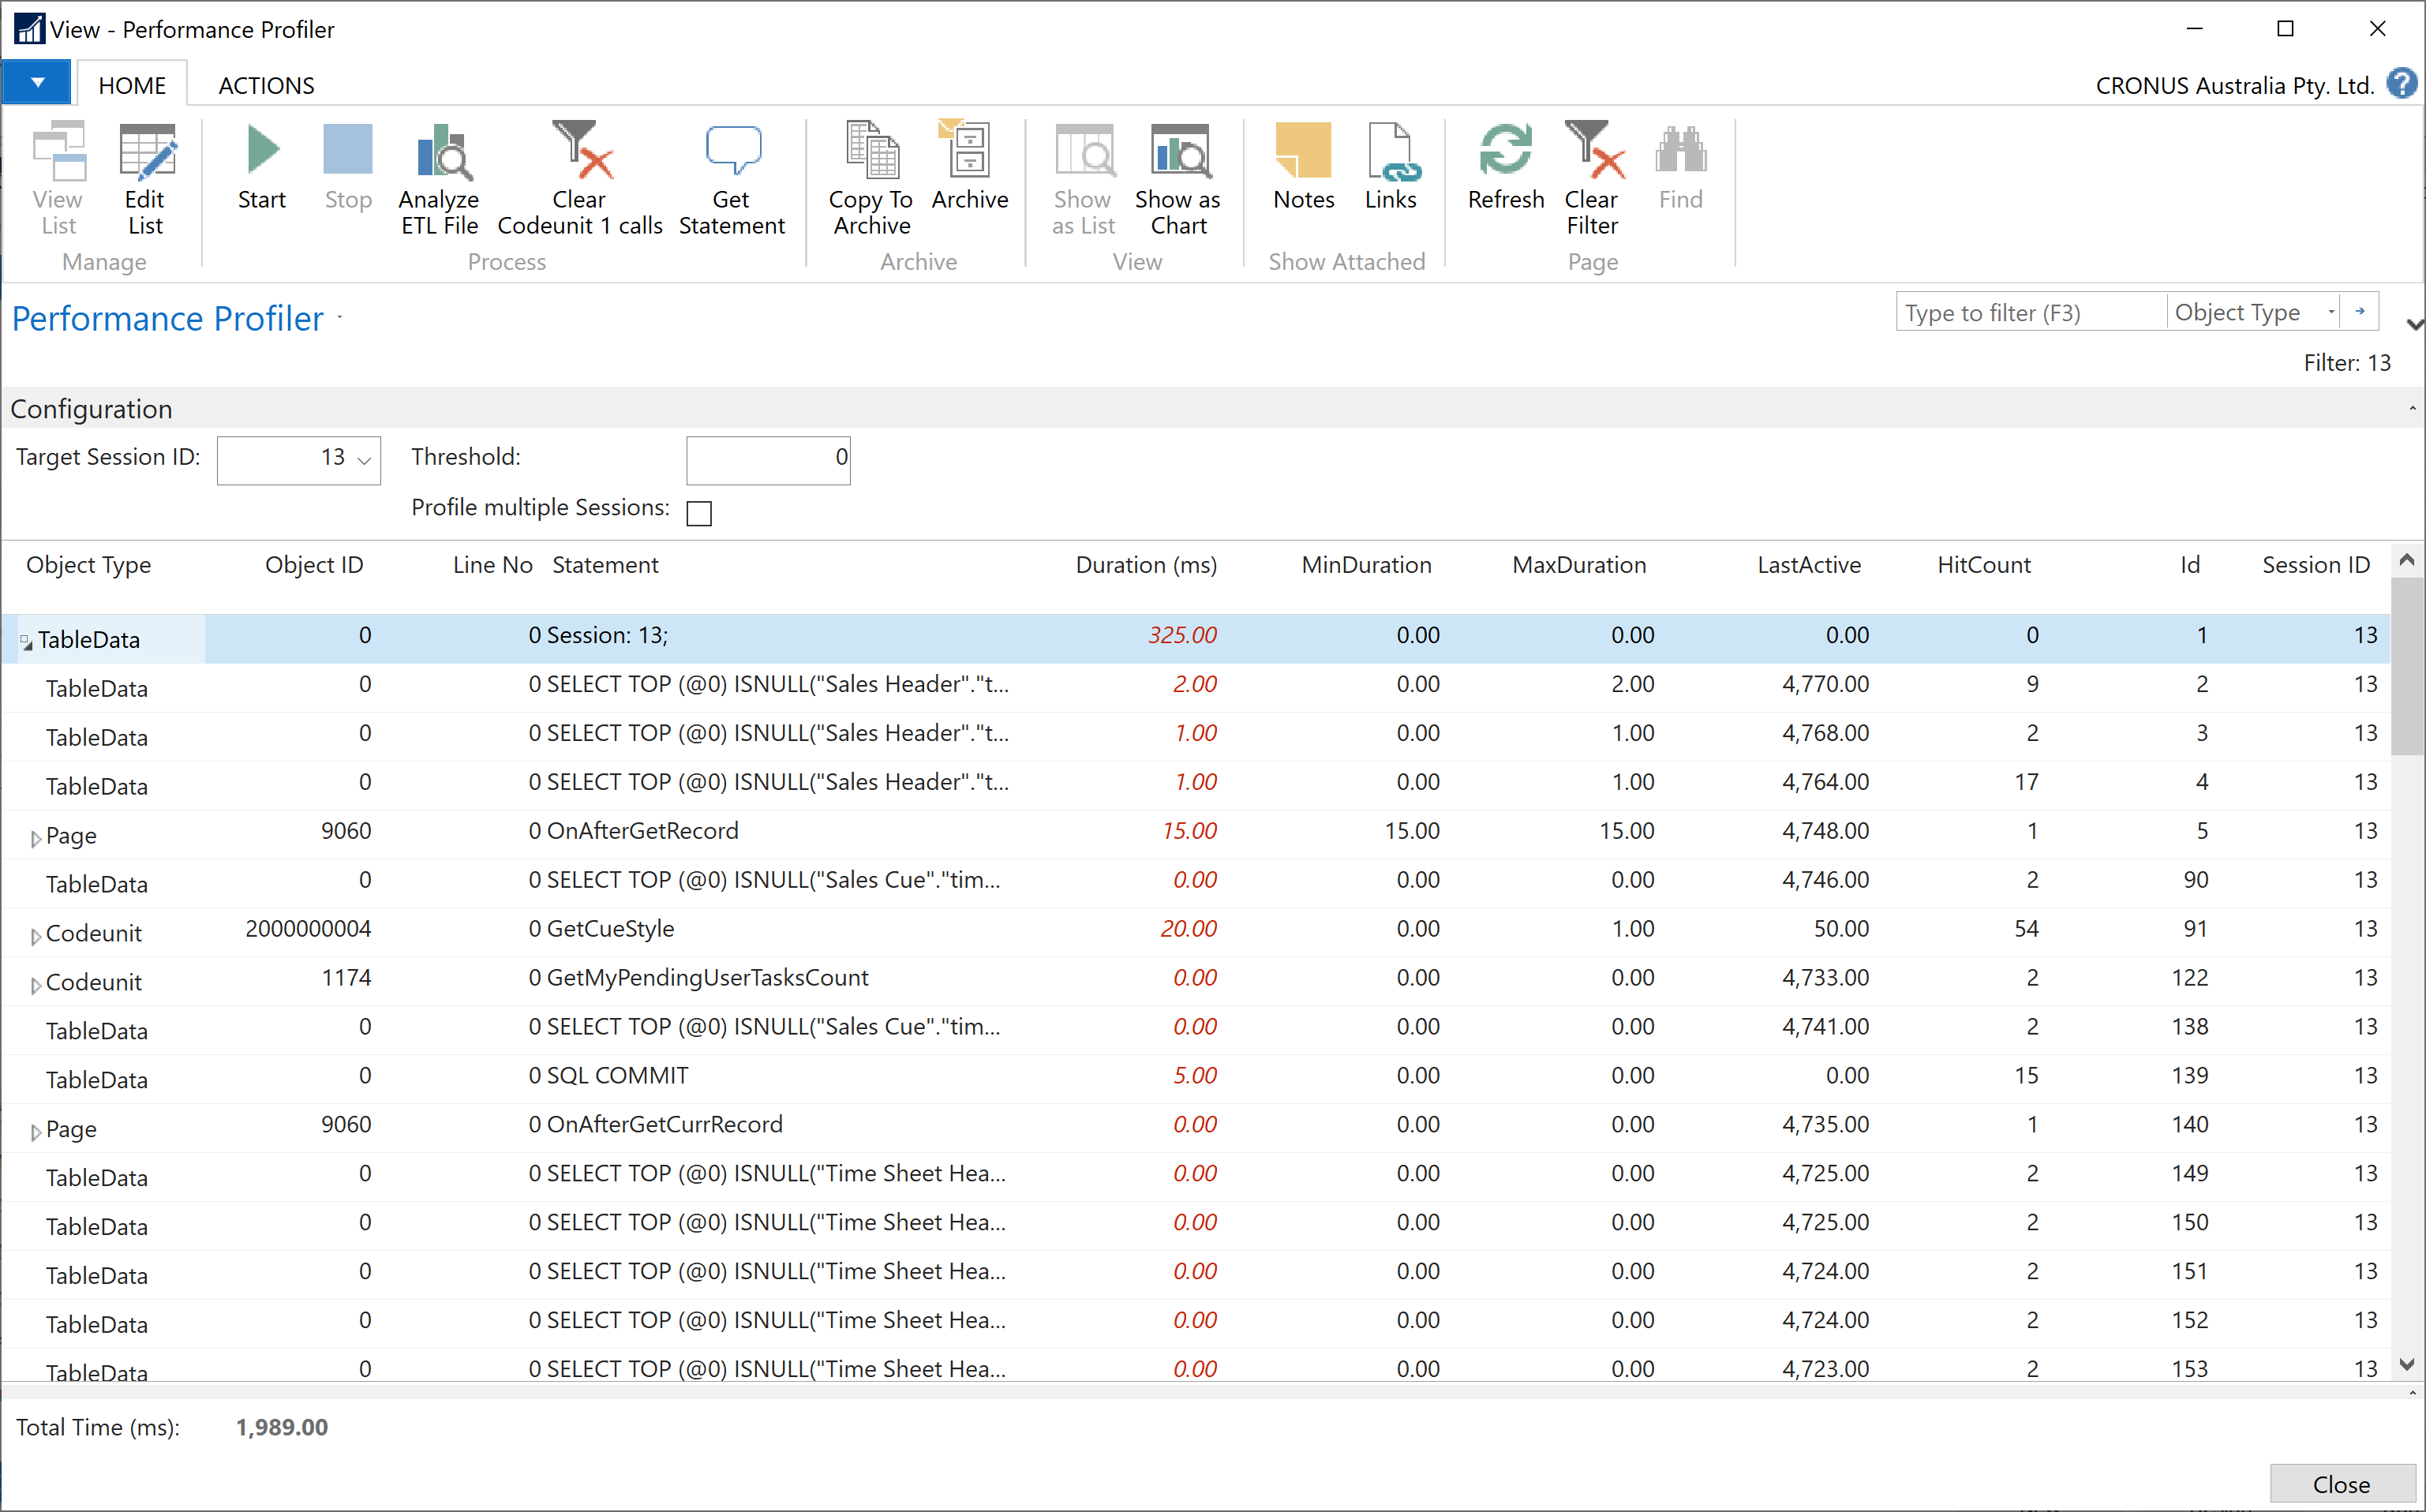Scroll down the performance results list
The height and width of the screenshot is (1512, 2426).
click(x=2409, y=1362)
